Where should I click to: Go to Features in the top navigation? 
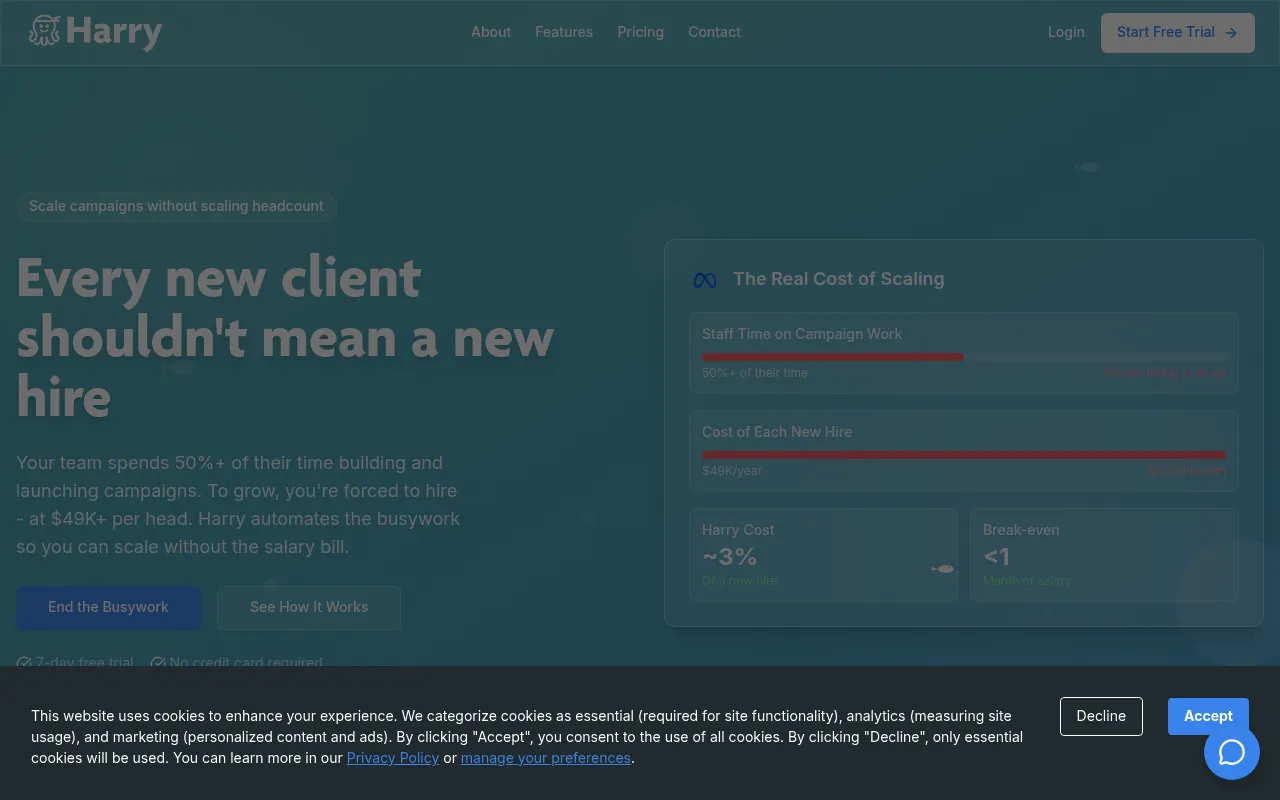[564, 32]
